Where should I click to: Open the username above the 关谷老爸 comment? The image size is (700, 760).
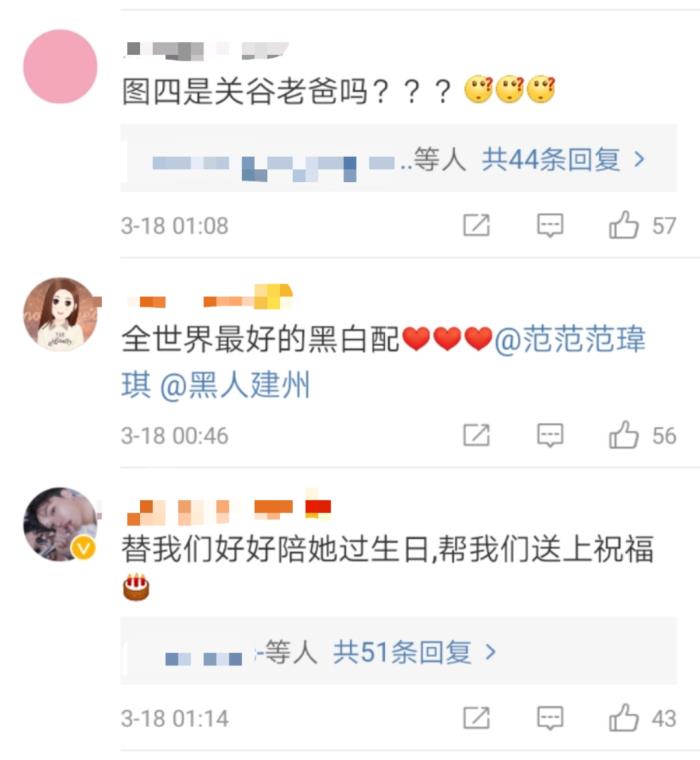click(x=206, y=51)
